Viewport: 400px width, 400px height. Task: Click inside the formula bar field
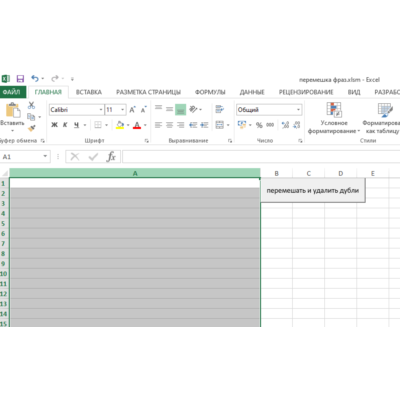tap(261, 157)
